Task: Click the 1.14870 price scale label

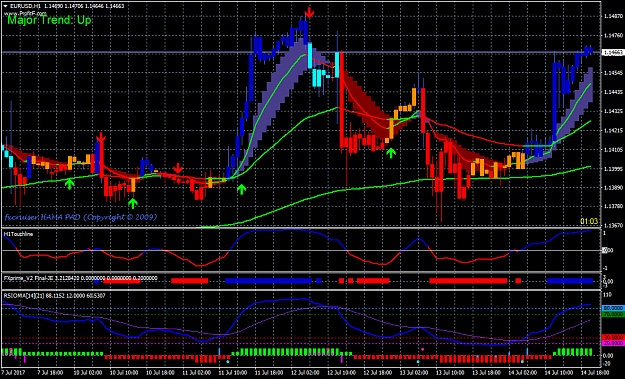Action: (613, 16)
